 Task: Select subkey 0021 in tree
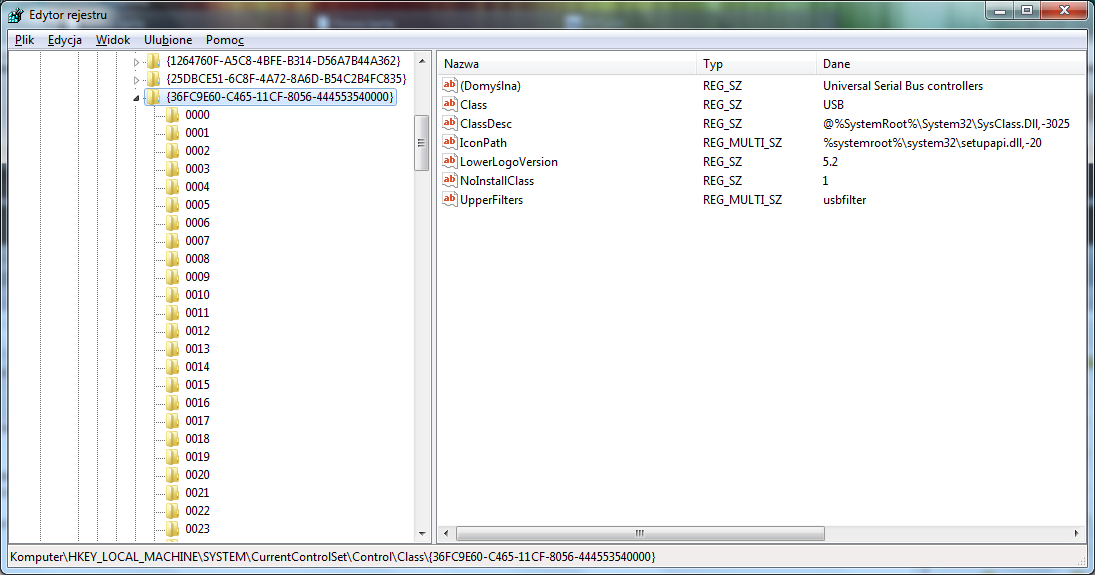[198, 493]
